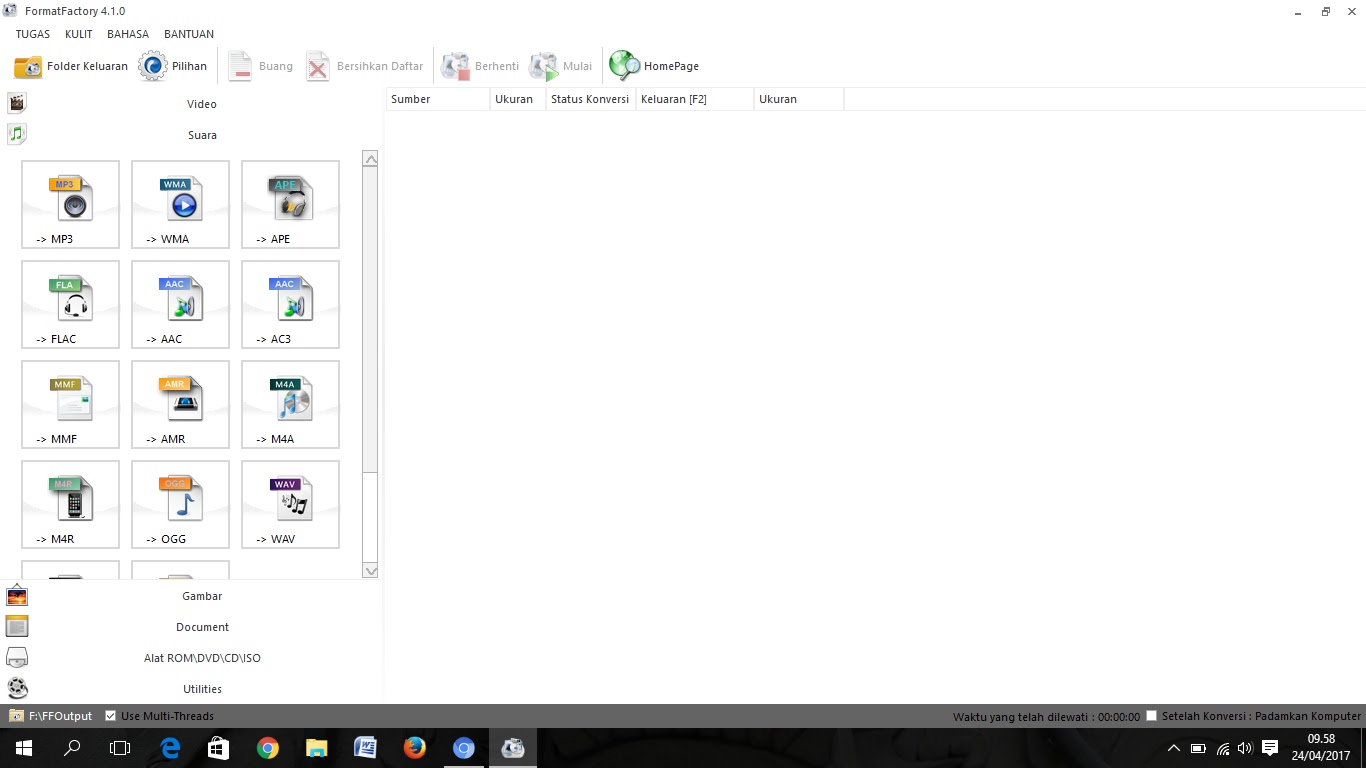This screenshot has width=1366, height=768.
Task: Open File Explorer from the taskbar
Action: tap(316, 748)
